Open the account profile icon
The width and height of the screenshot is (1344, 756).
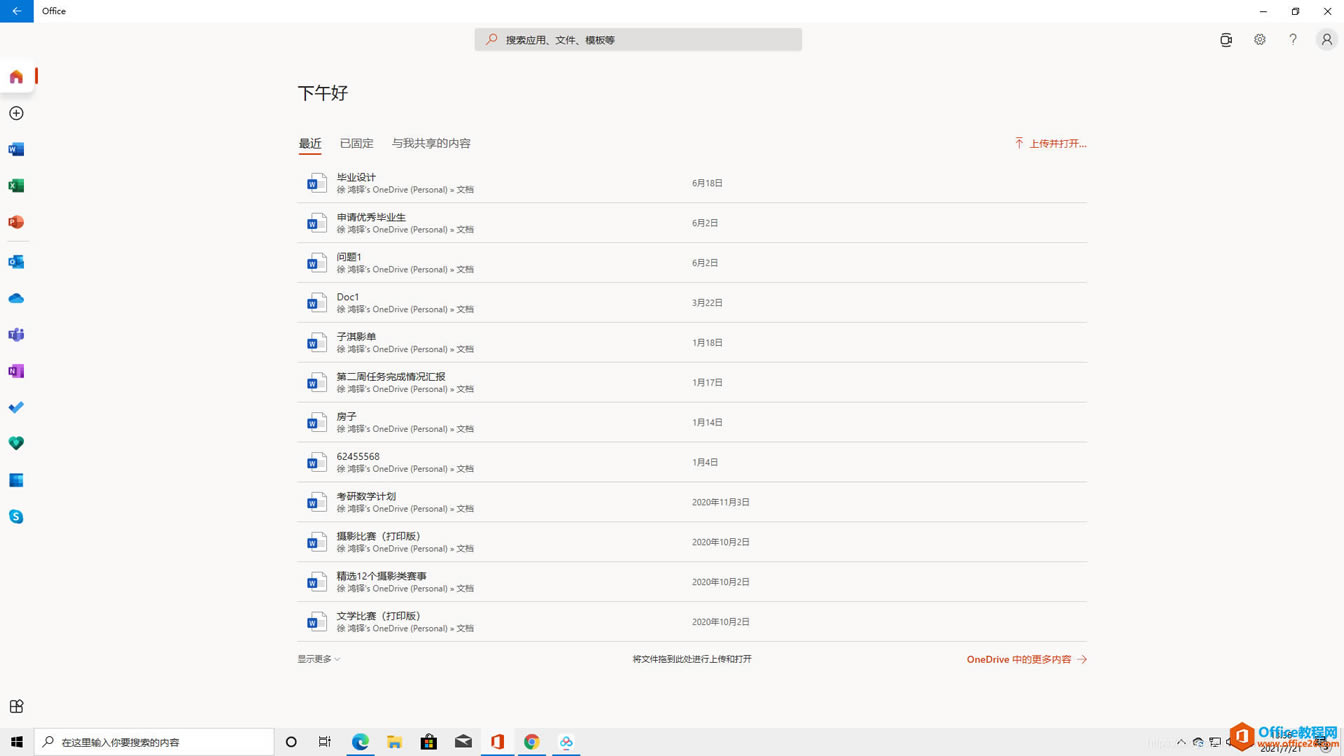pos(1327,40)
